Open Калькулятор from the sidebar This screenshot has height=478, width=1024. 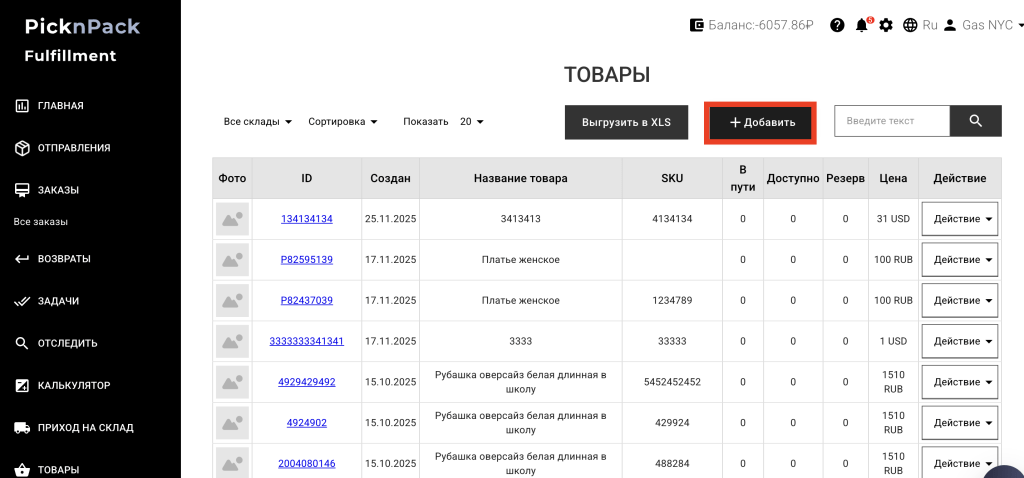(74, 385)
